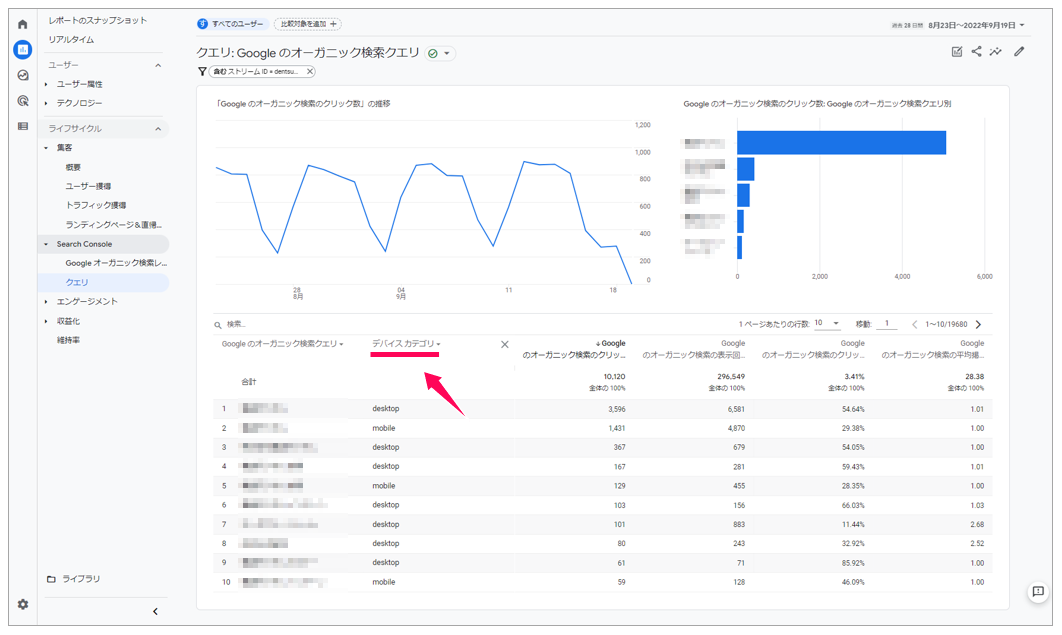
Task: Open the Advertising icon in left rail
Action: point(22,100)
